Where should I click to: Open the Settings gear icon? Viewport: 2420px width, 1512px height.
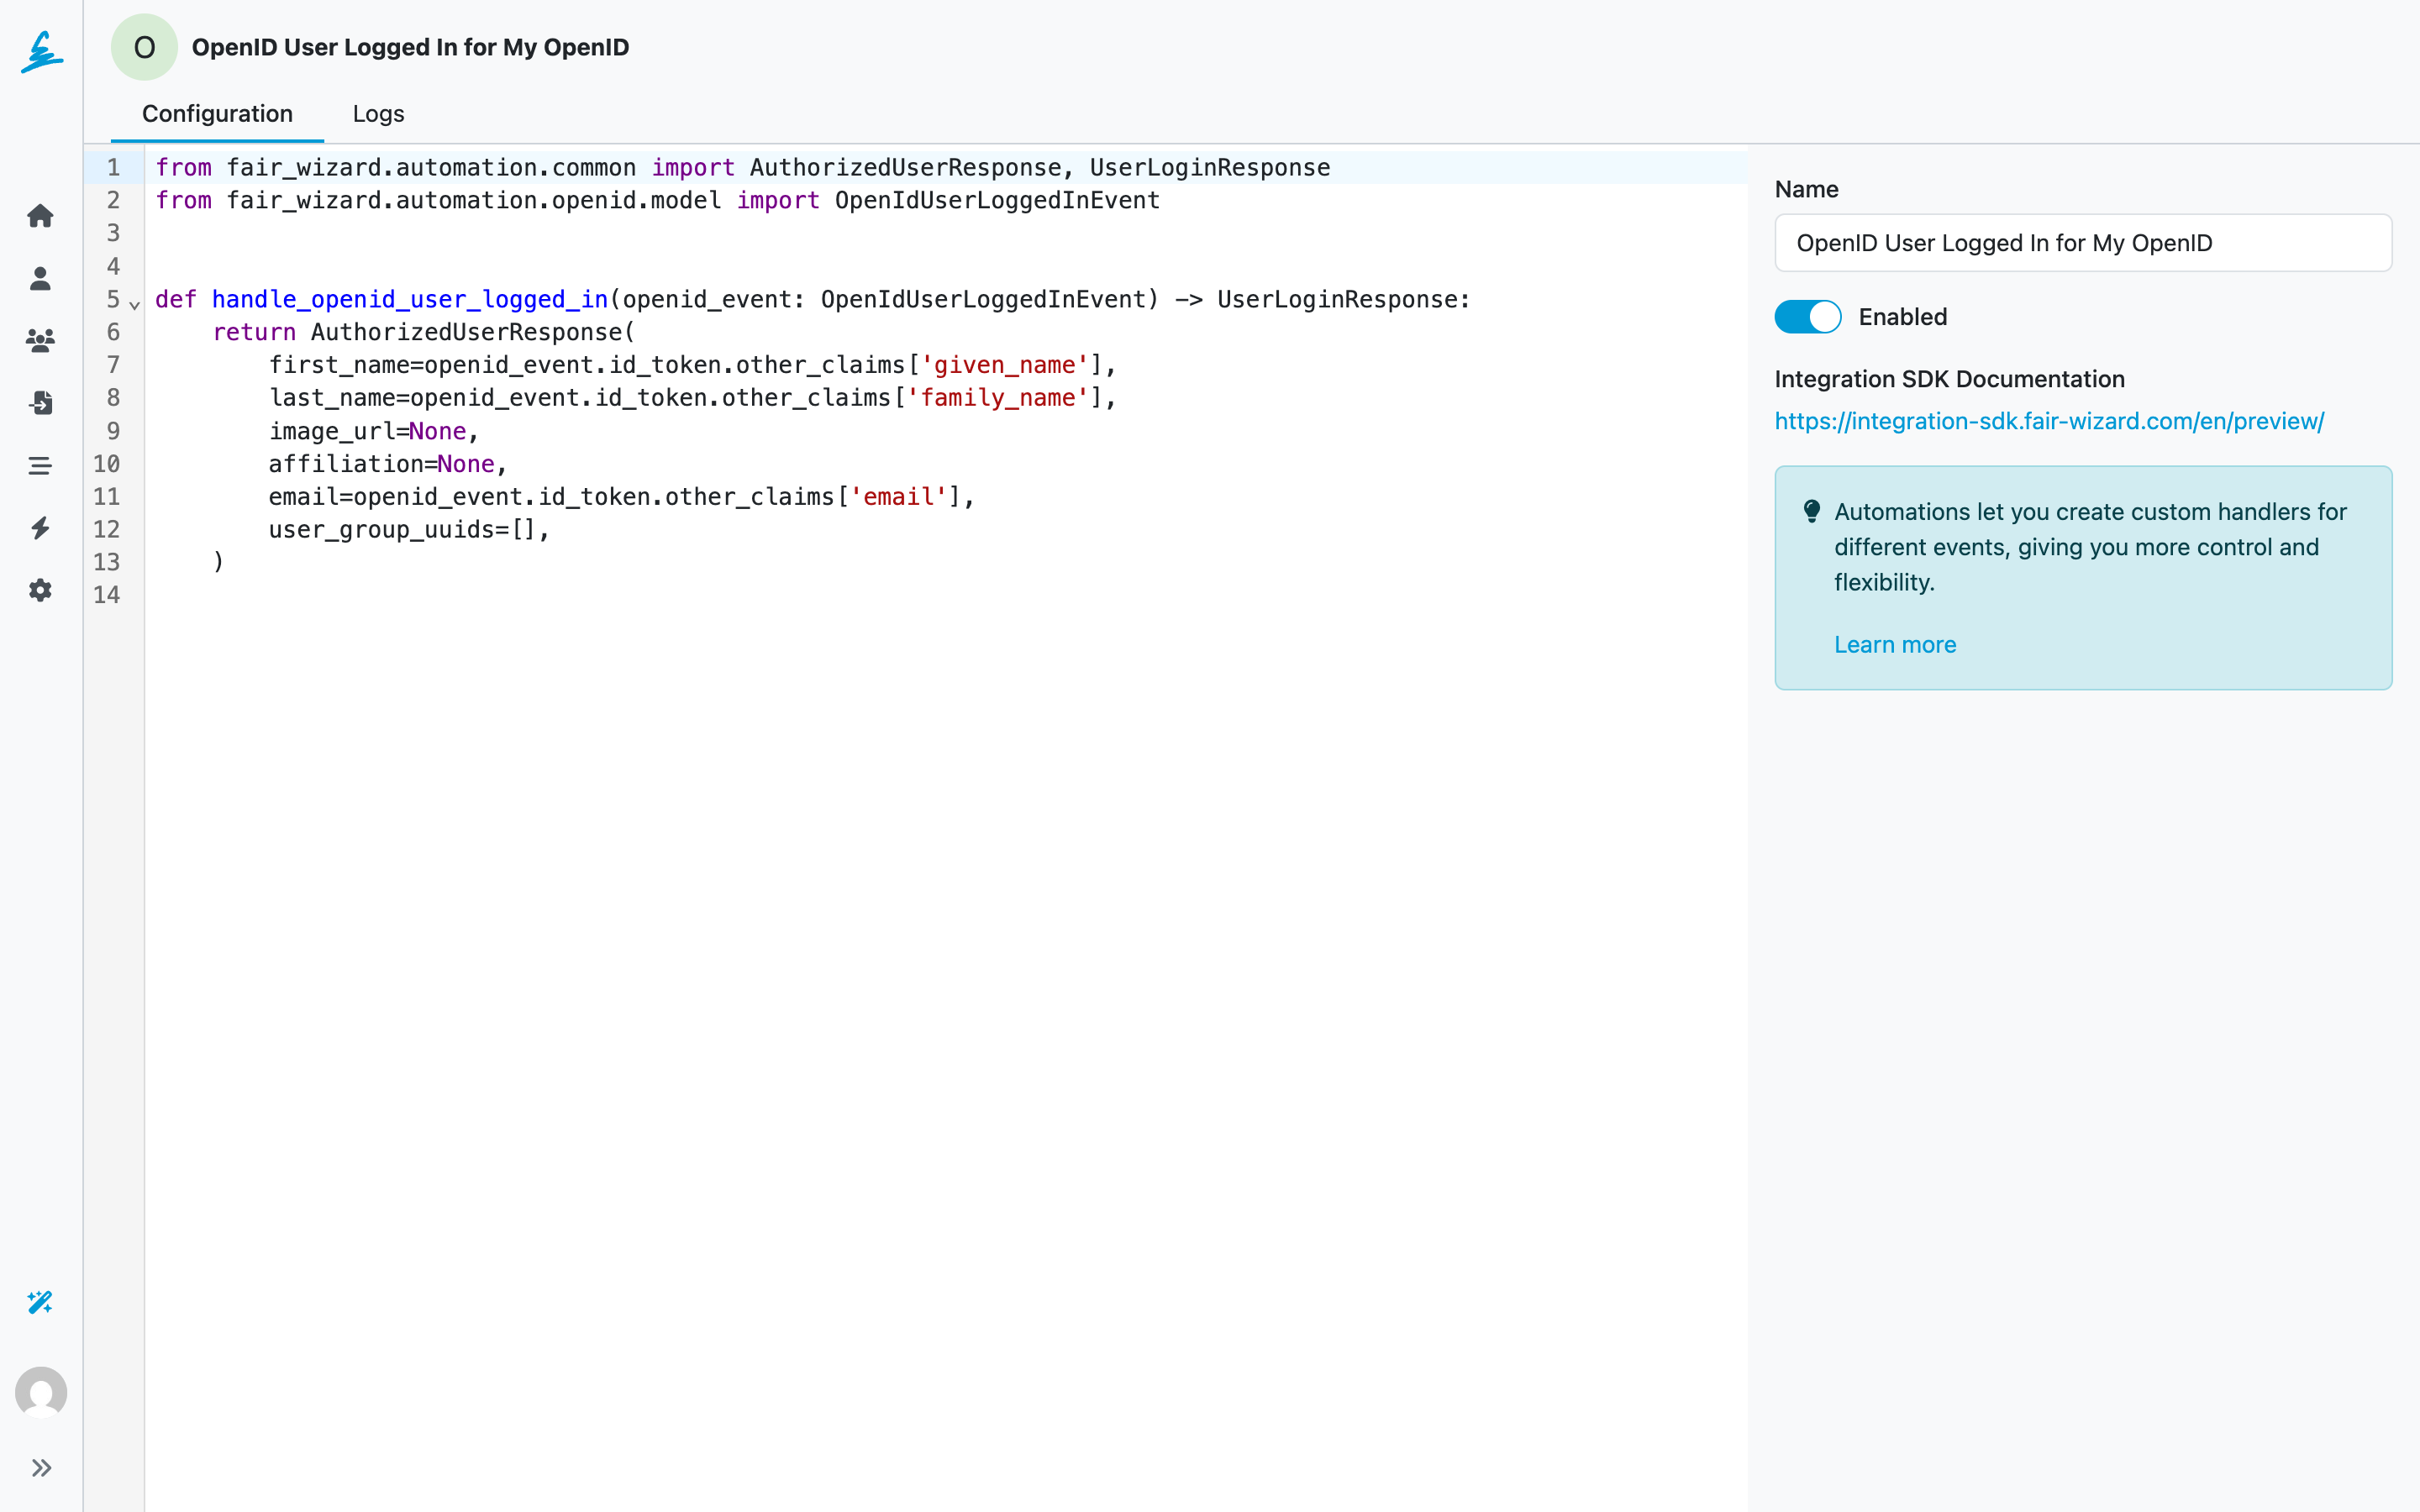(x=40, y=590)
